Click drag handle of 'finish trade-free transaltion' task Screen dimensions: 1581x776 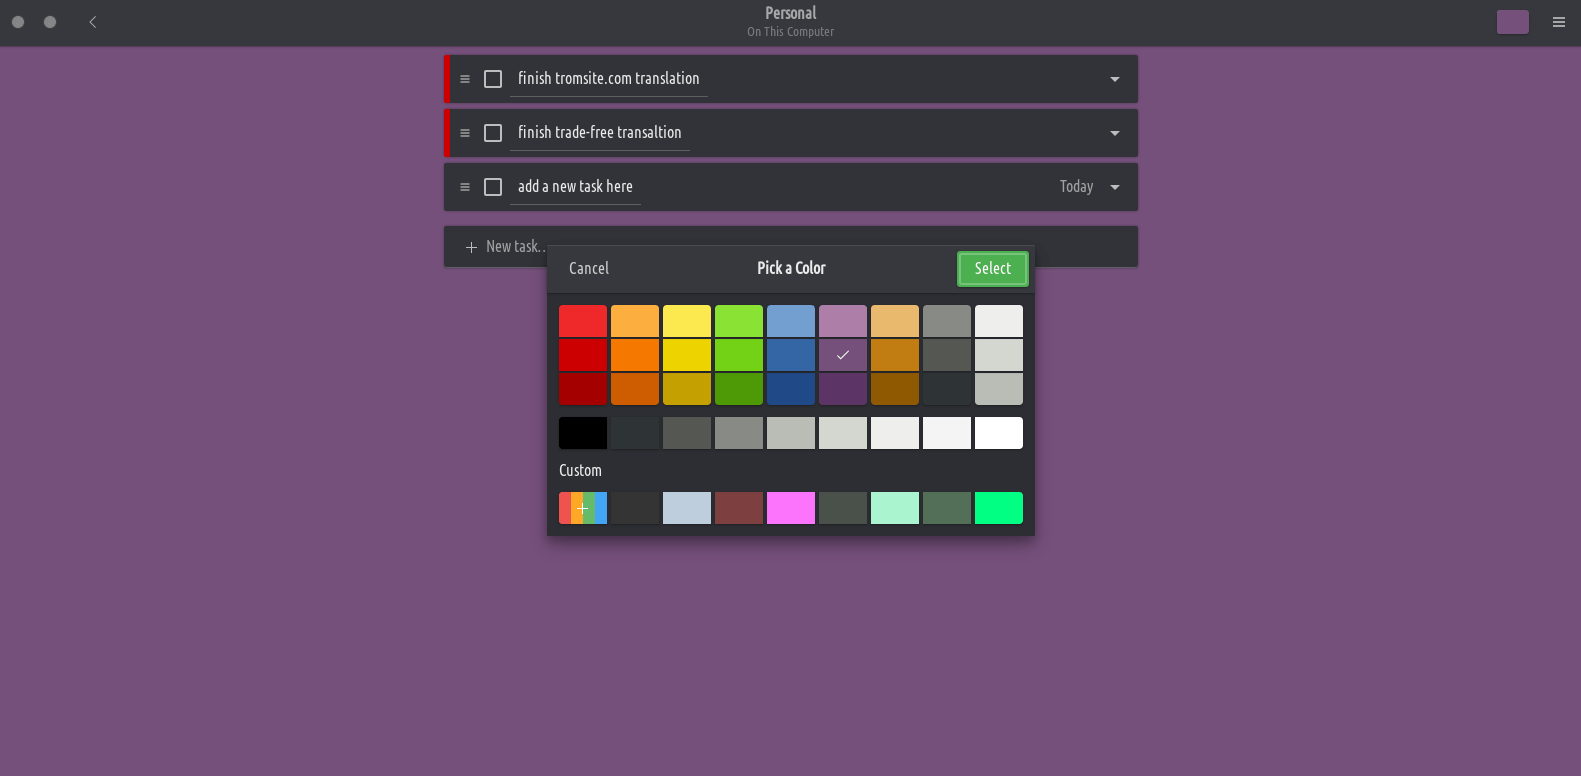point(465,133)
